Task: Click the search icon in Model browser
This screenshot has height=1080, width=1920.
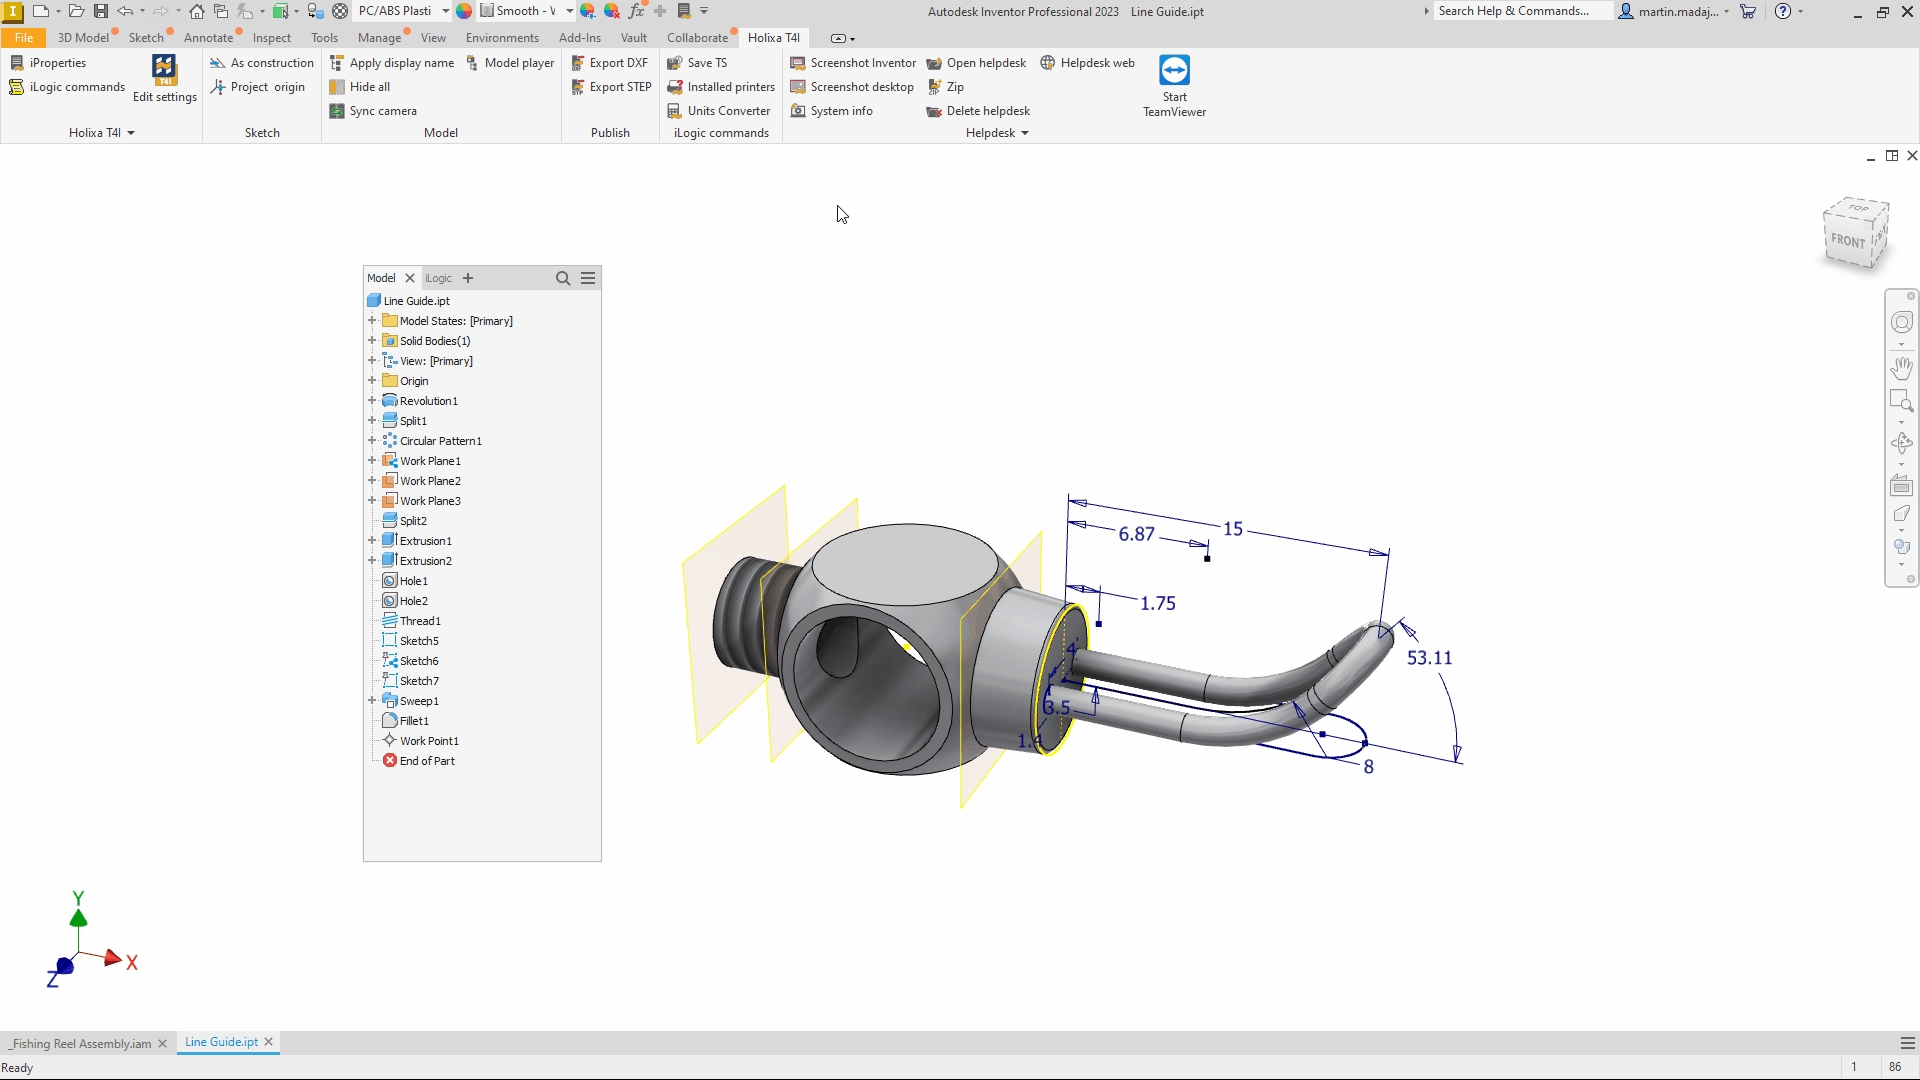Action: coord(563,278)
